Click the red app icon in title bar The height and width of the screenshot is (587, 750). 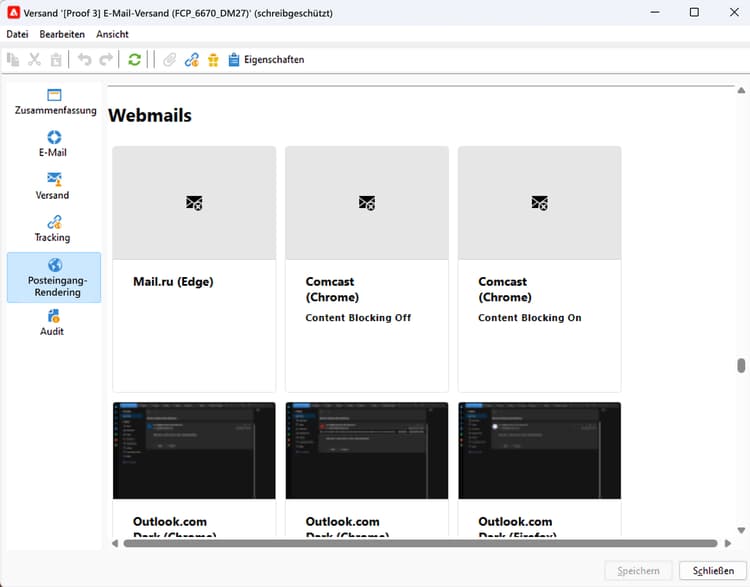[13, 12]
